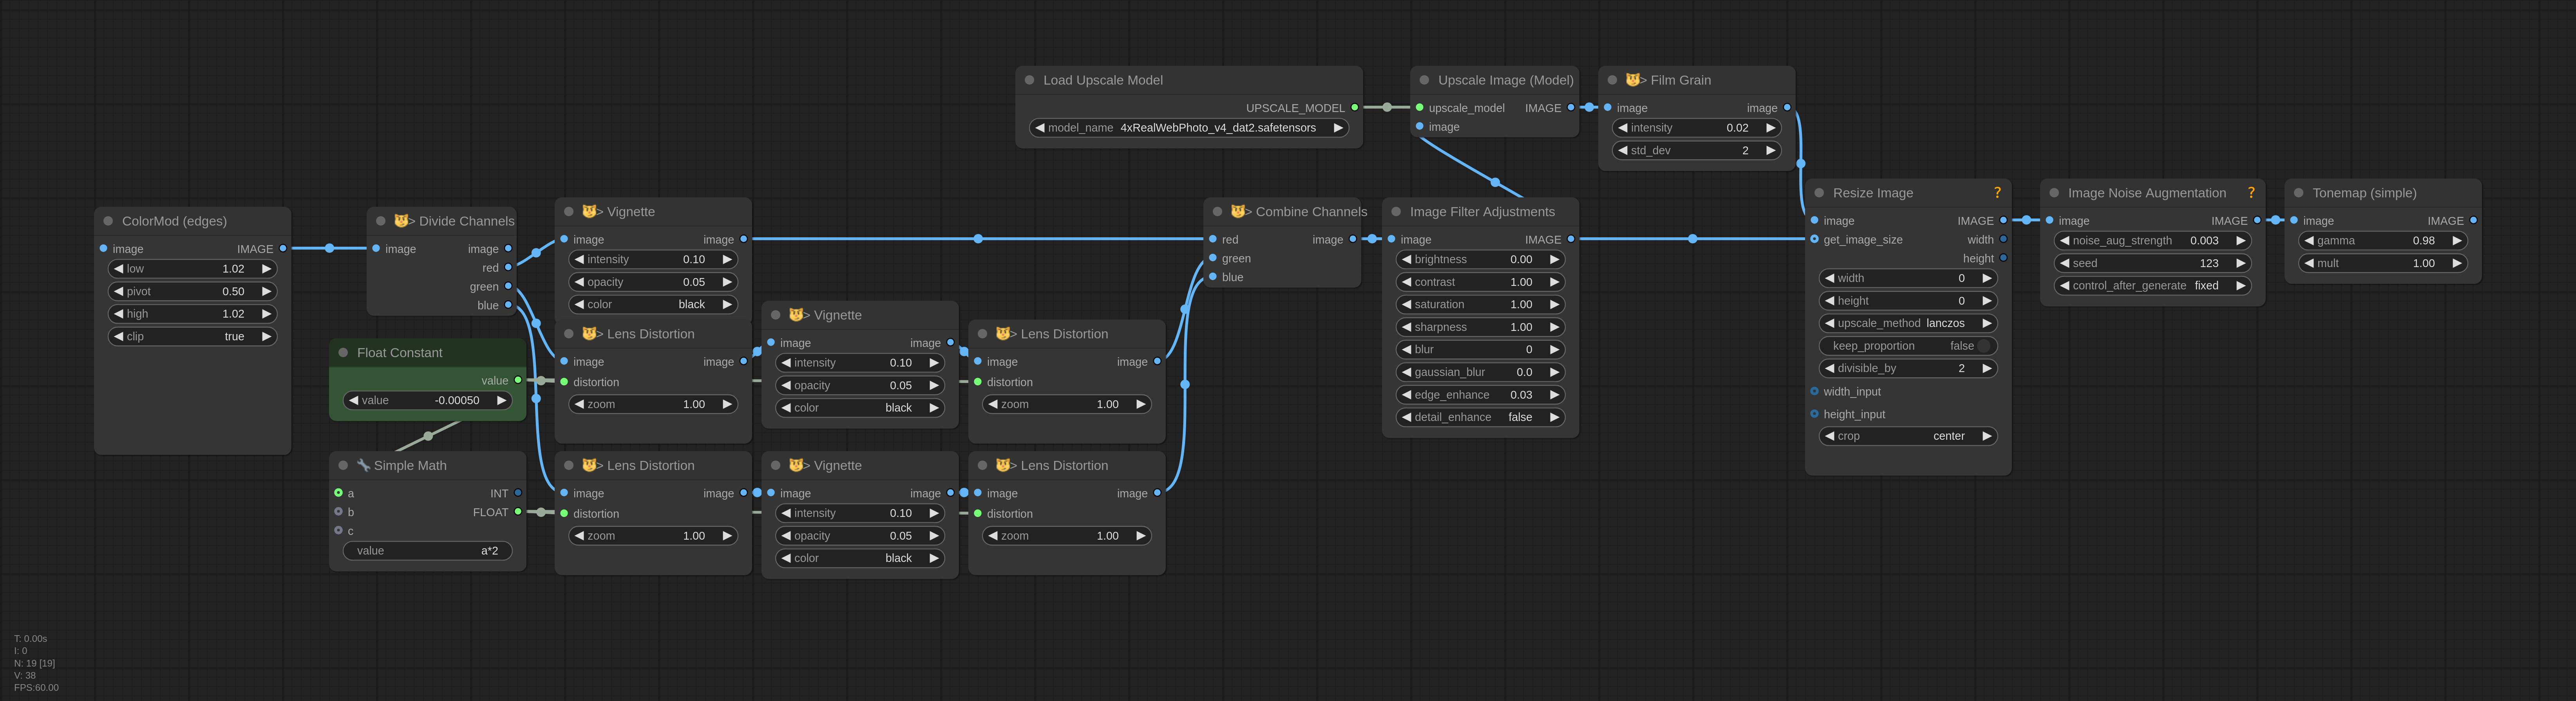Open the control_after_generate fixed dropdown

coord(2152,286)
